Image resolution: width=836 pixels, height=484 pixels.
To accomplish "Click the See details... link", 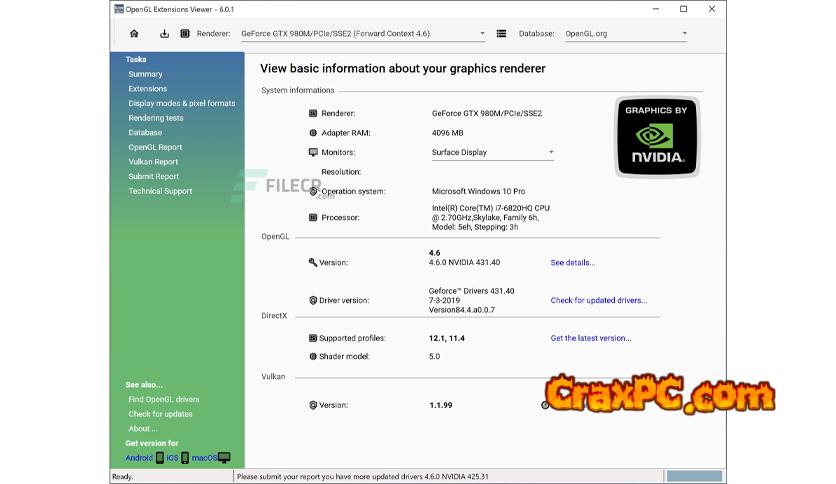I will [x=572, y=263].
